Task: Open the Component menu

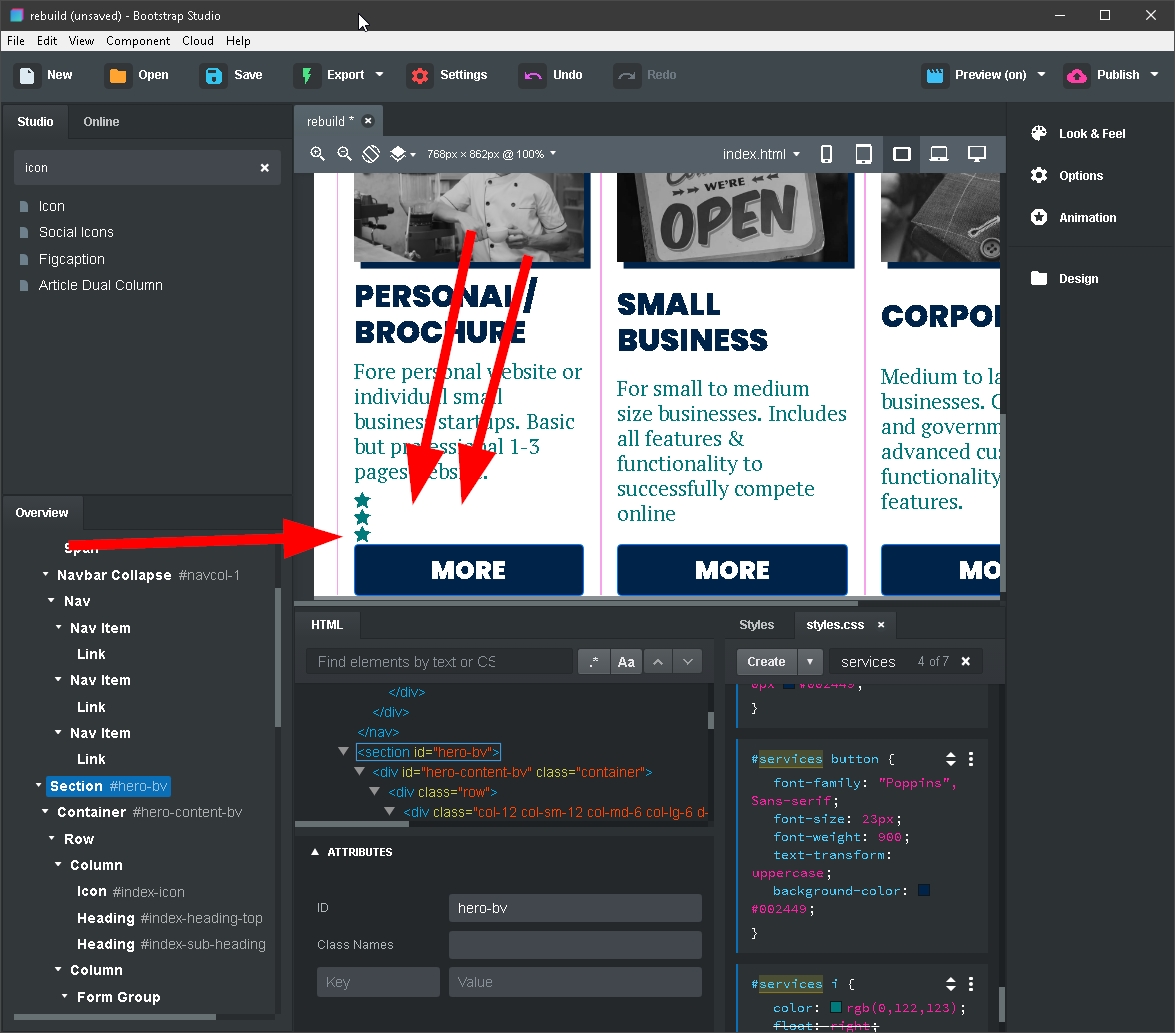Action: tap(138, 40)
